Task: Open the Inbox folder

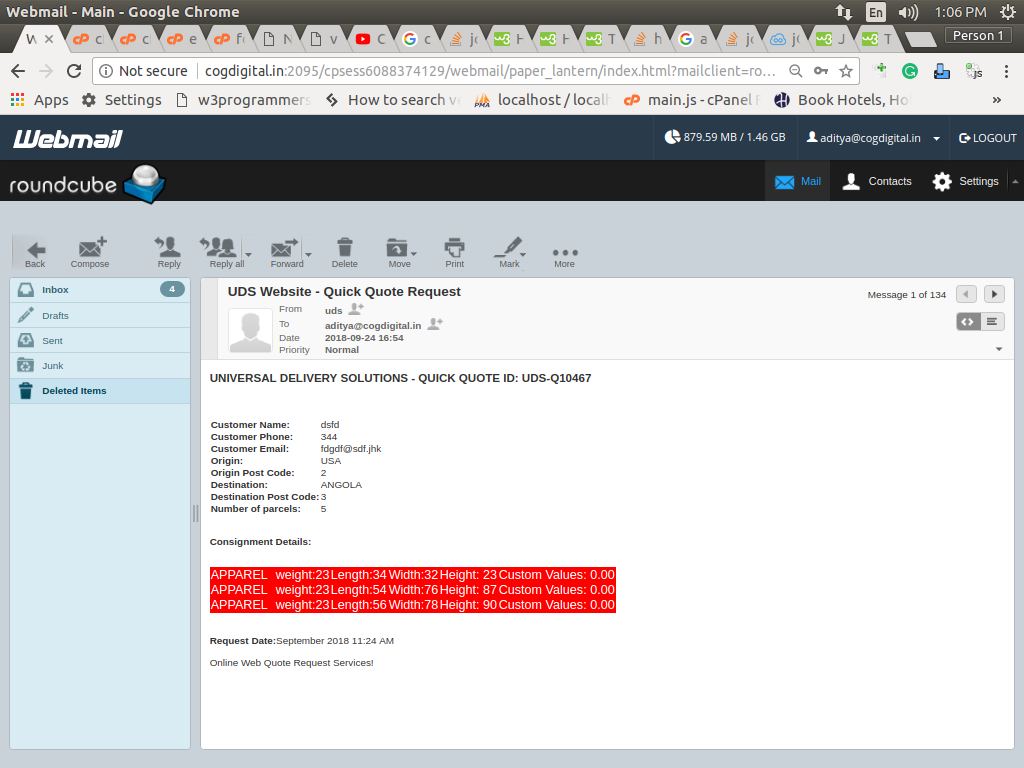Action: (55, 290)
